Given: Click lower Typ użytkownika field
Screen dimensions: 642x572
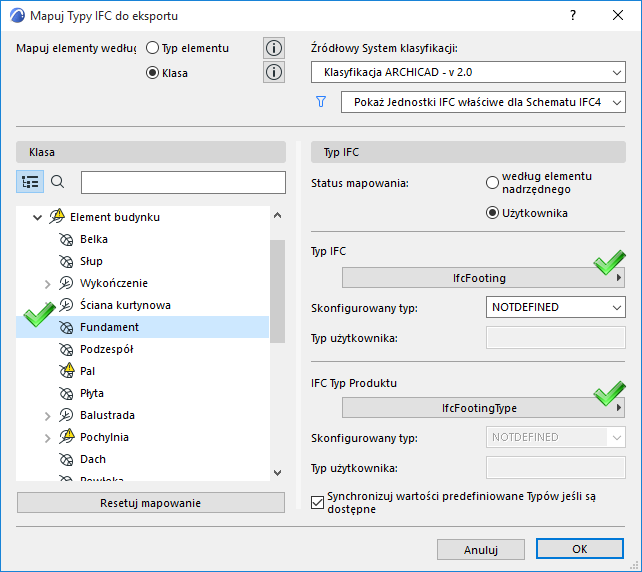Looking at the screenshot, I should (556, 468).
